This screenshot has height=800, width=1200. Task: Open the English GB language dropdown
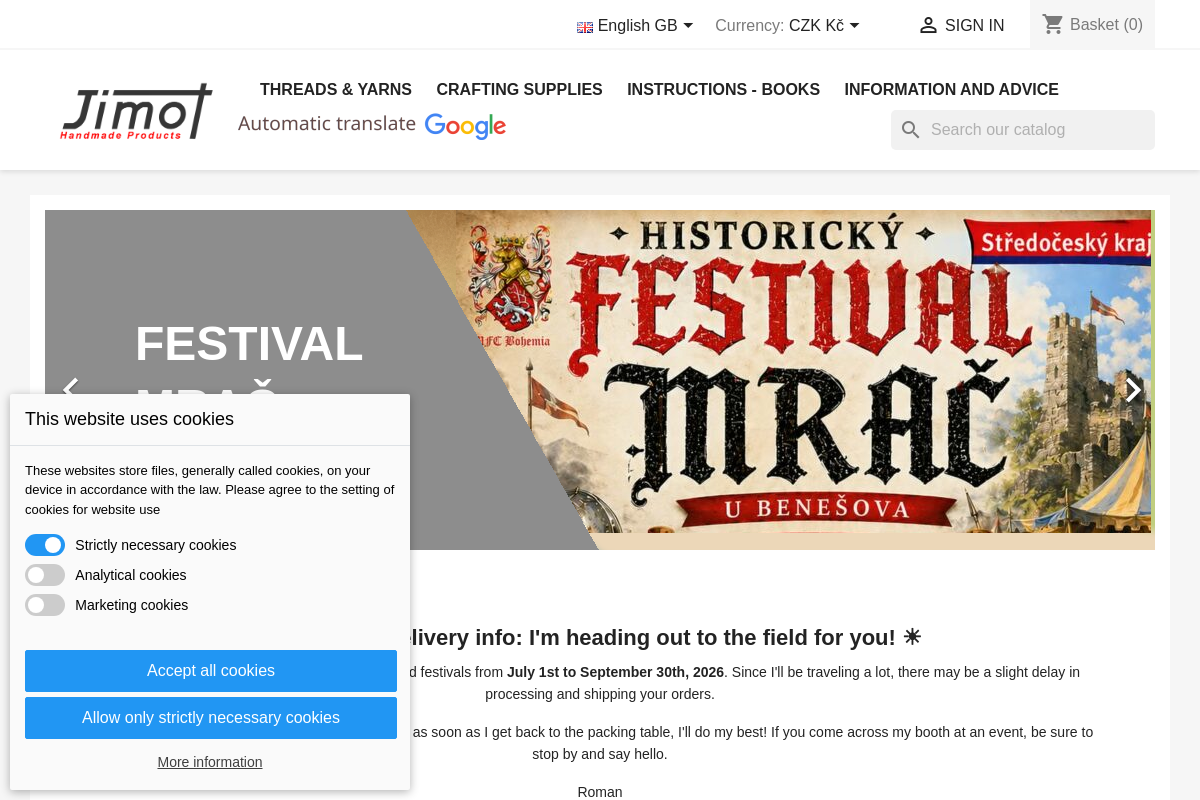pos(635,26)
